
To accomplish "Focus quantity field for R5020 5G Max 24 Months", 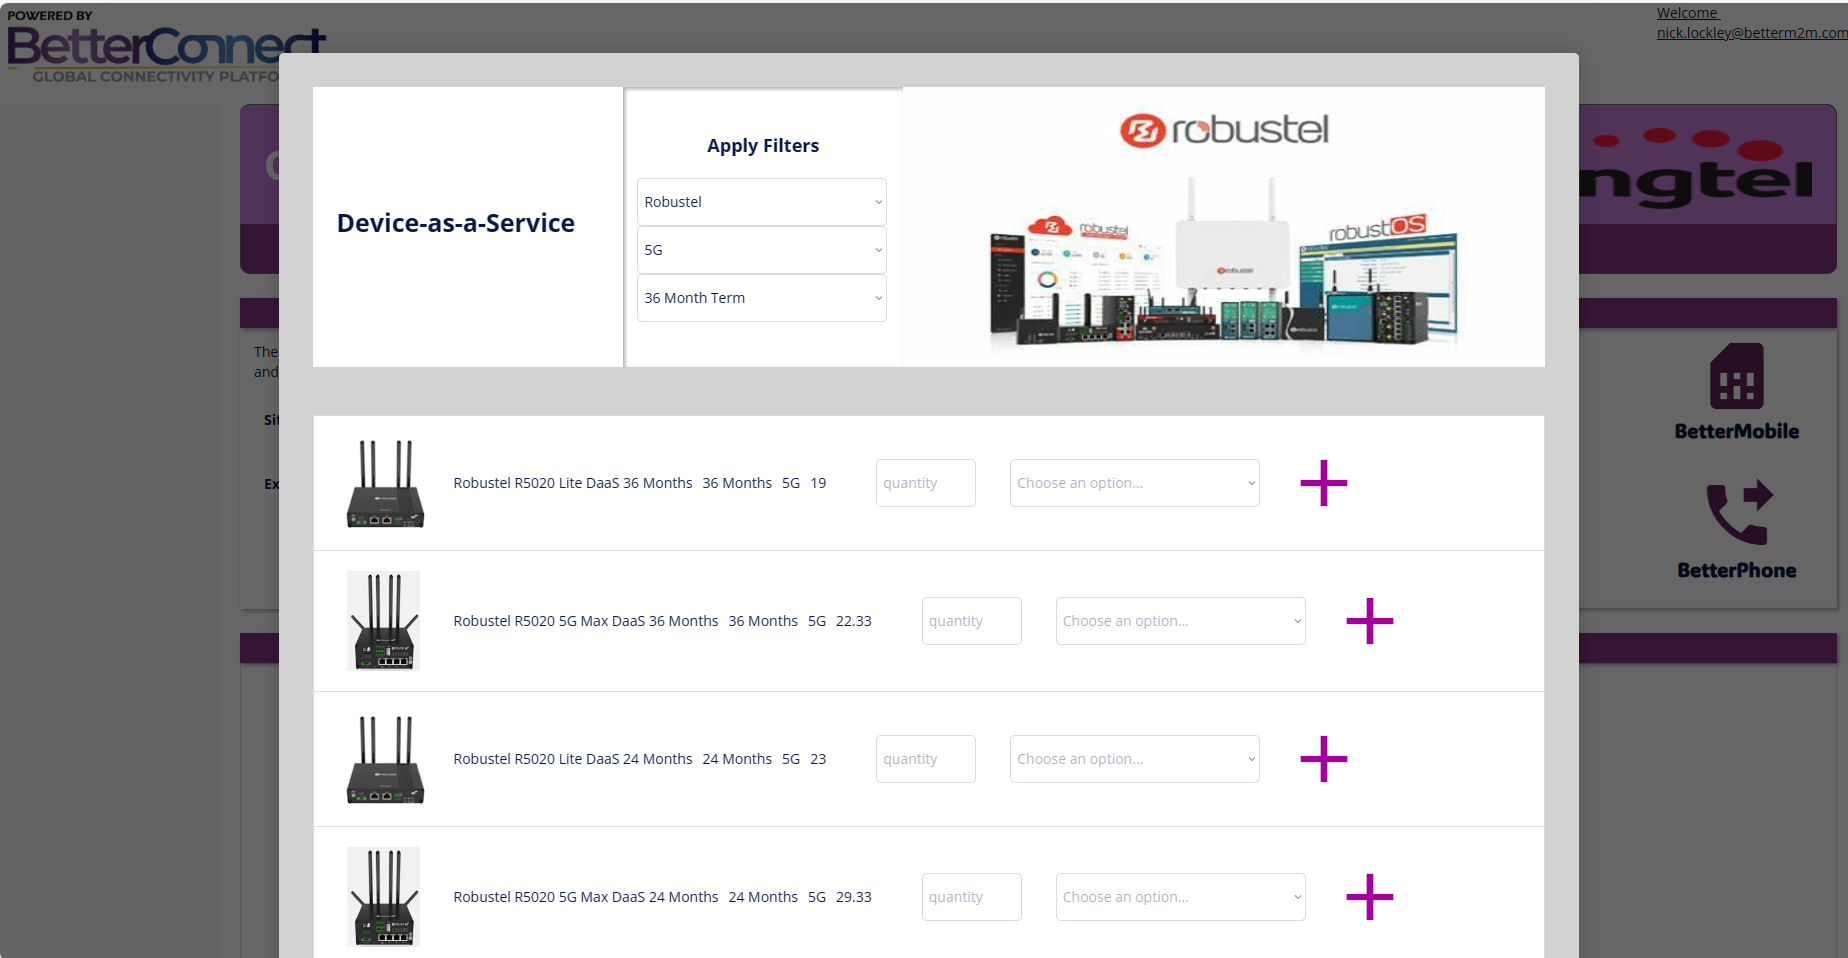I will point(971,897).
